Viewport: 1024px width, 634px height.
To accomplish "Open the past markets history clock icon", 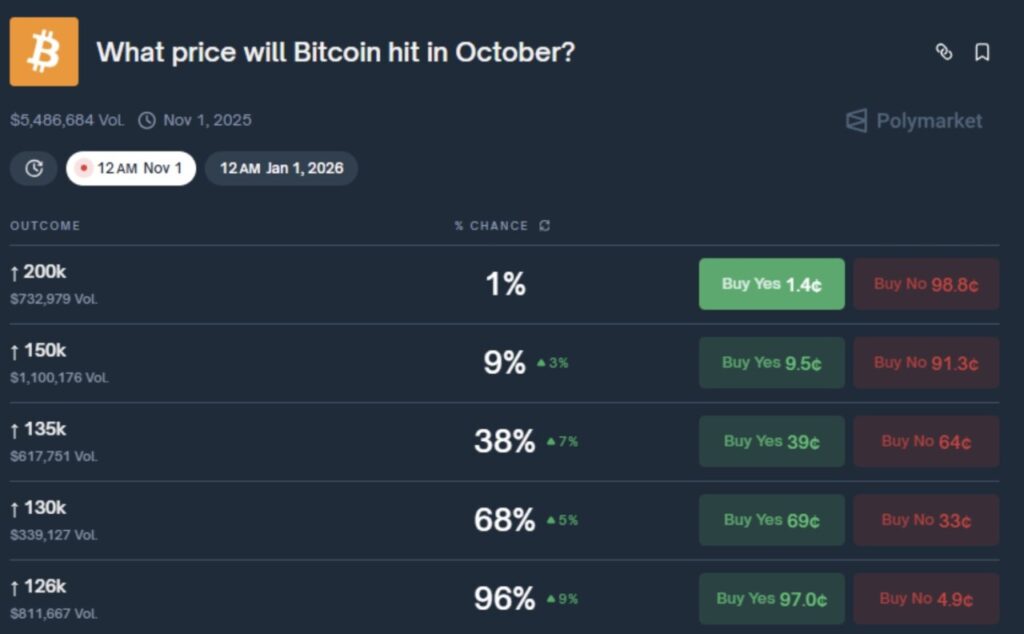I will coord(34,168).
